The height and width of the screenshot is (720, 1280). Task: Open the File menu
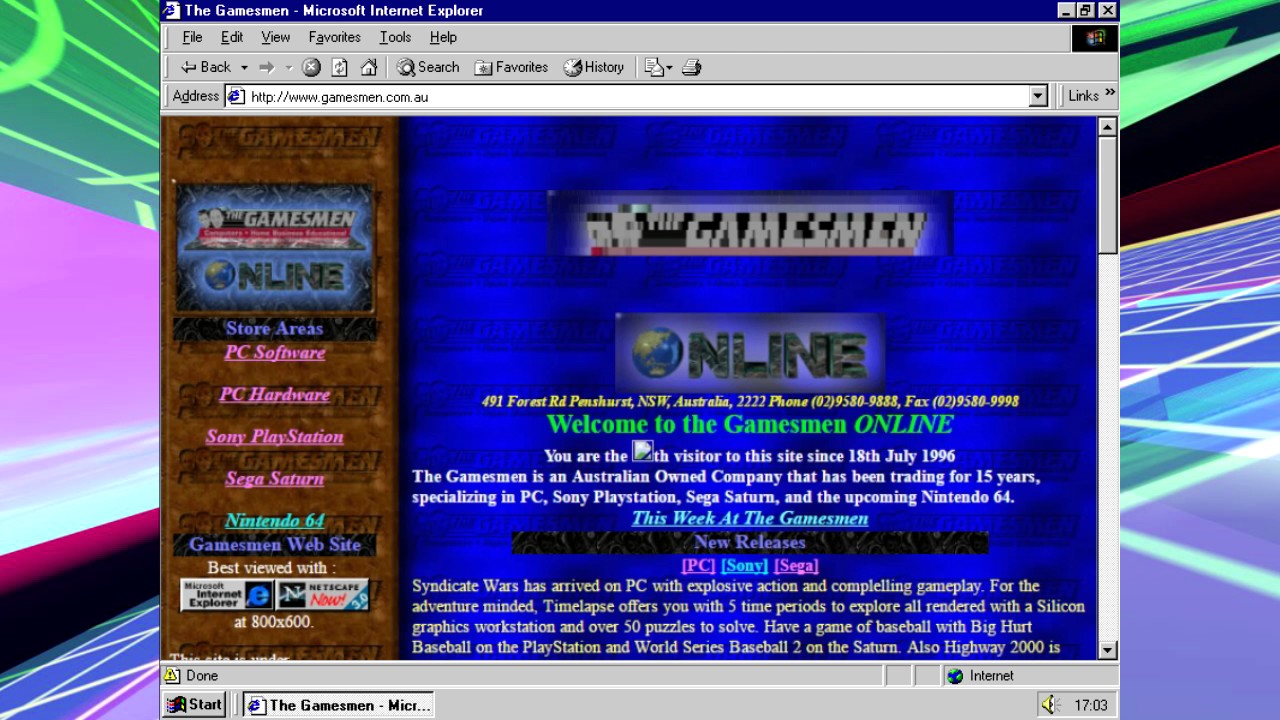[192, 37]
